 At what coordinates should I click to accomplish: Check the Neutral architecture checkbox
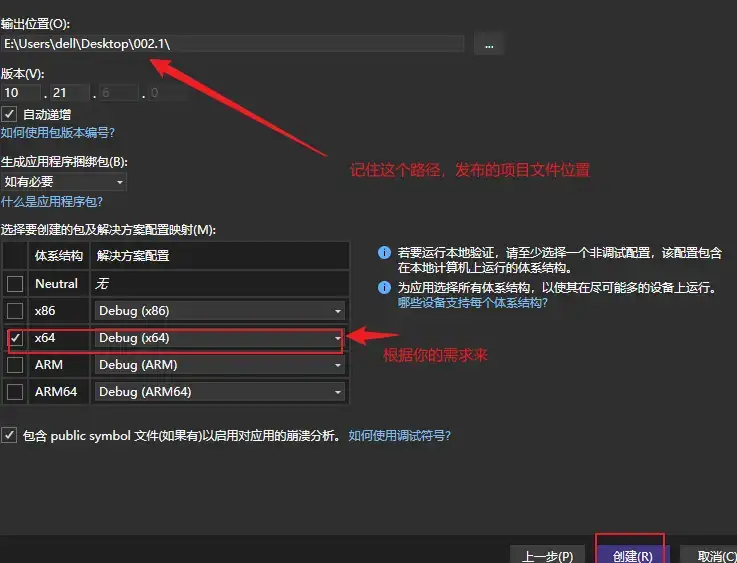coord(15,283)
